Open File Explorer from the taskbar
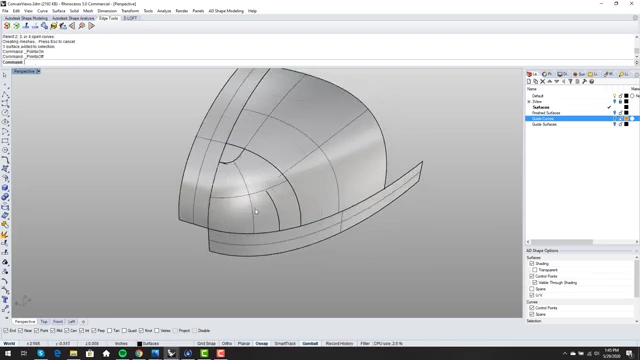Screen dimensions: 640x360 (x=73, y=353)
